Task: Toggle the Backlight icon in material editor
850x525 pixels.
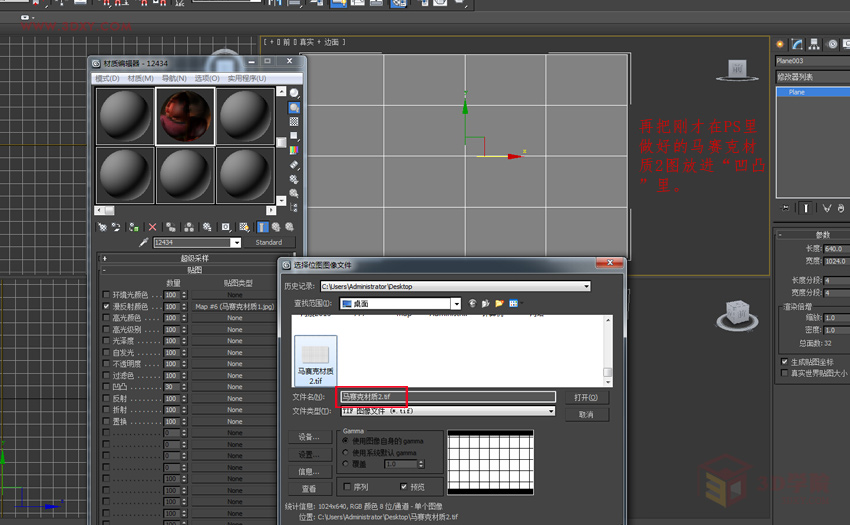Action: click(294, 107)
